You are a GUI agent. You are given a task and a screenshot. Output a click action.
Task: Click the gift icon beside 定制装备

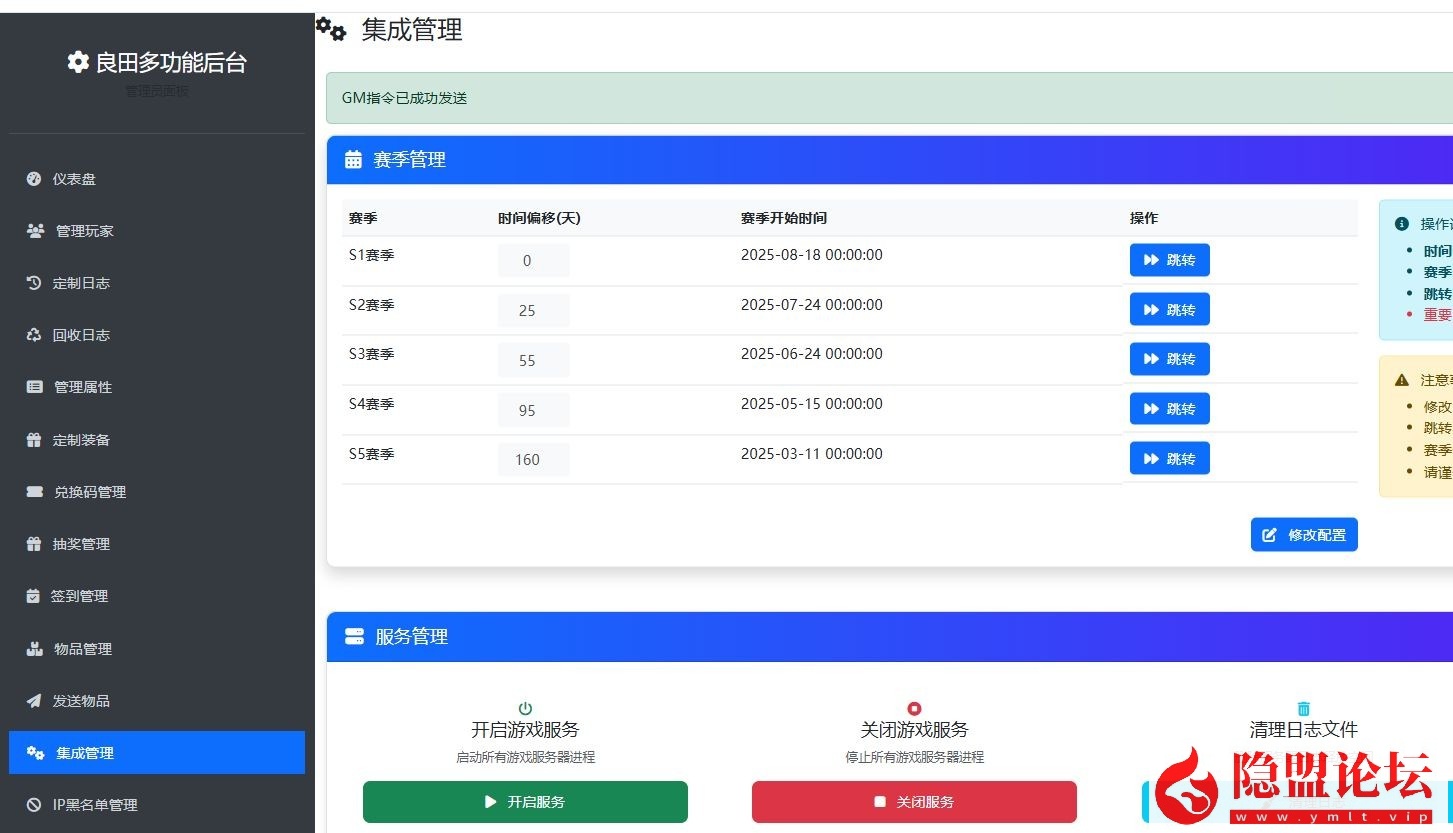(x=34, y=440)
